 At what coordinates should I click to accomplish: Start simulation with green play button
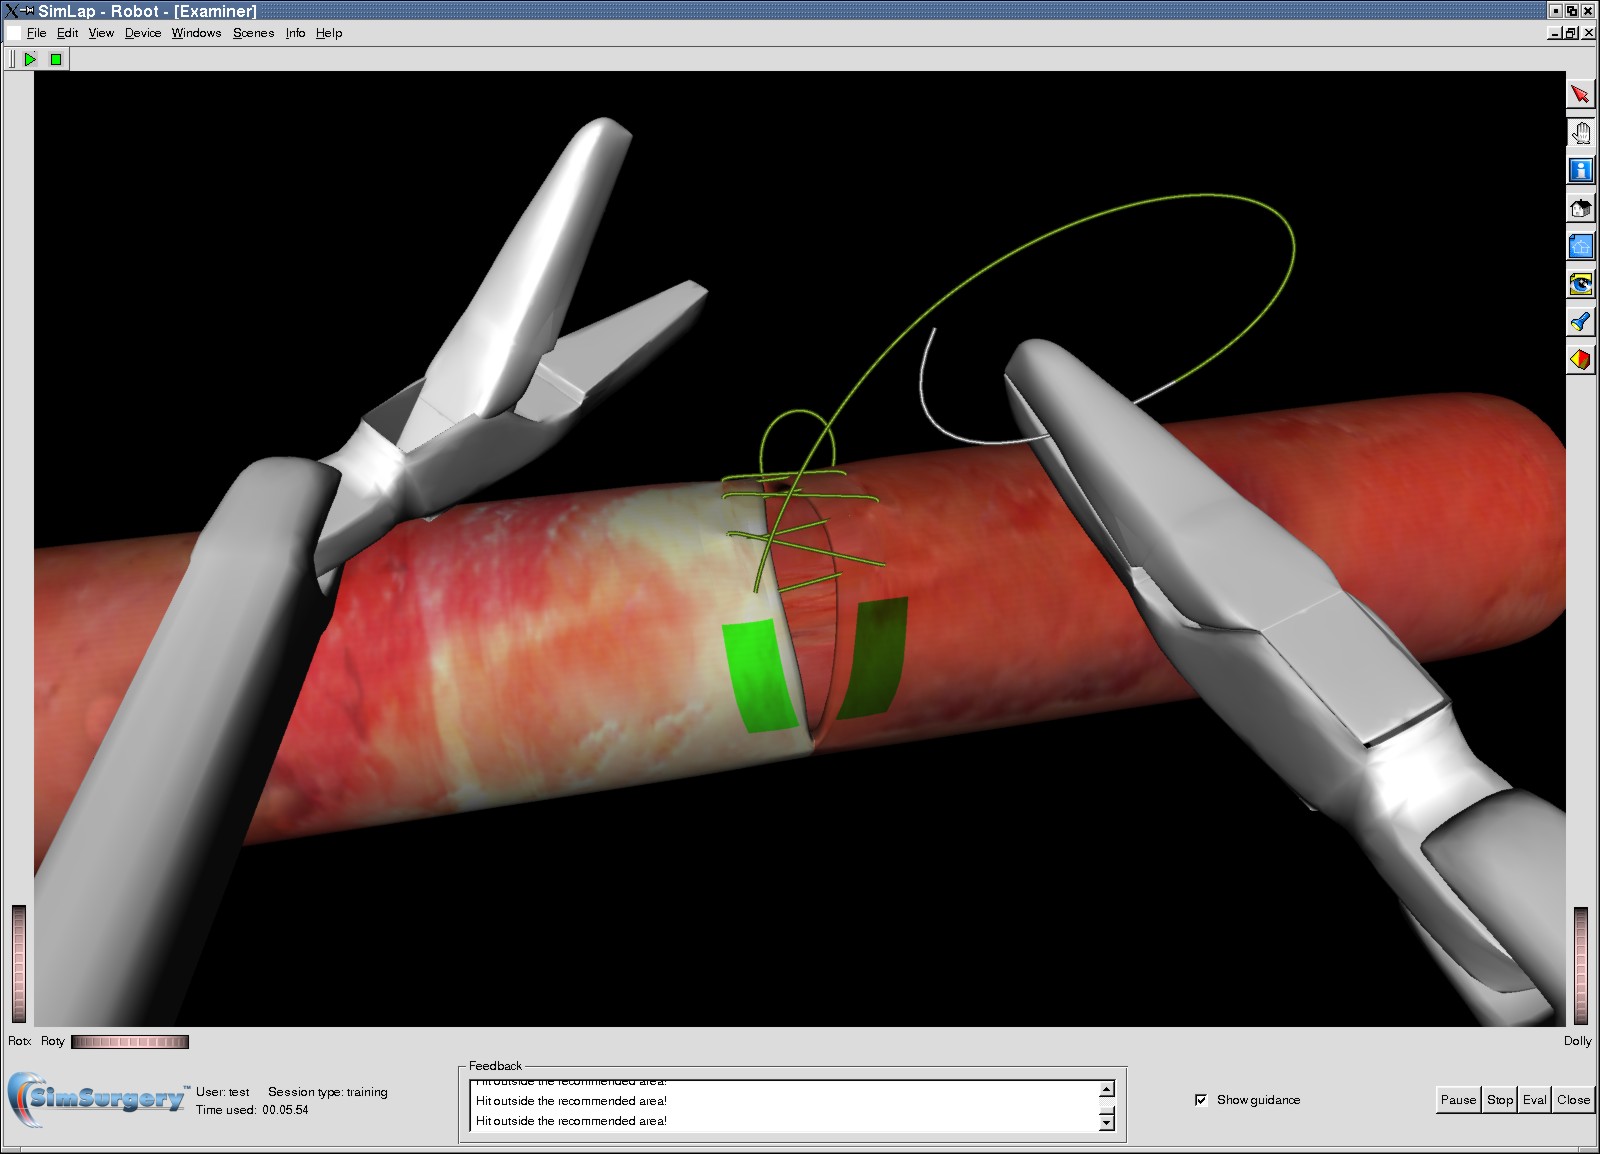point(31,59)
